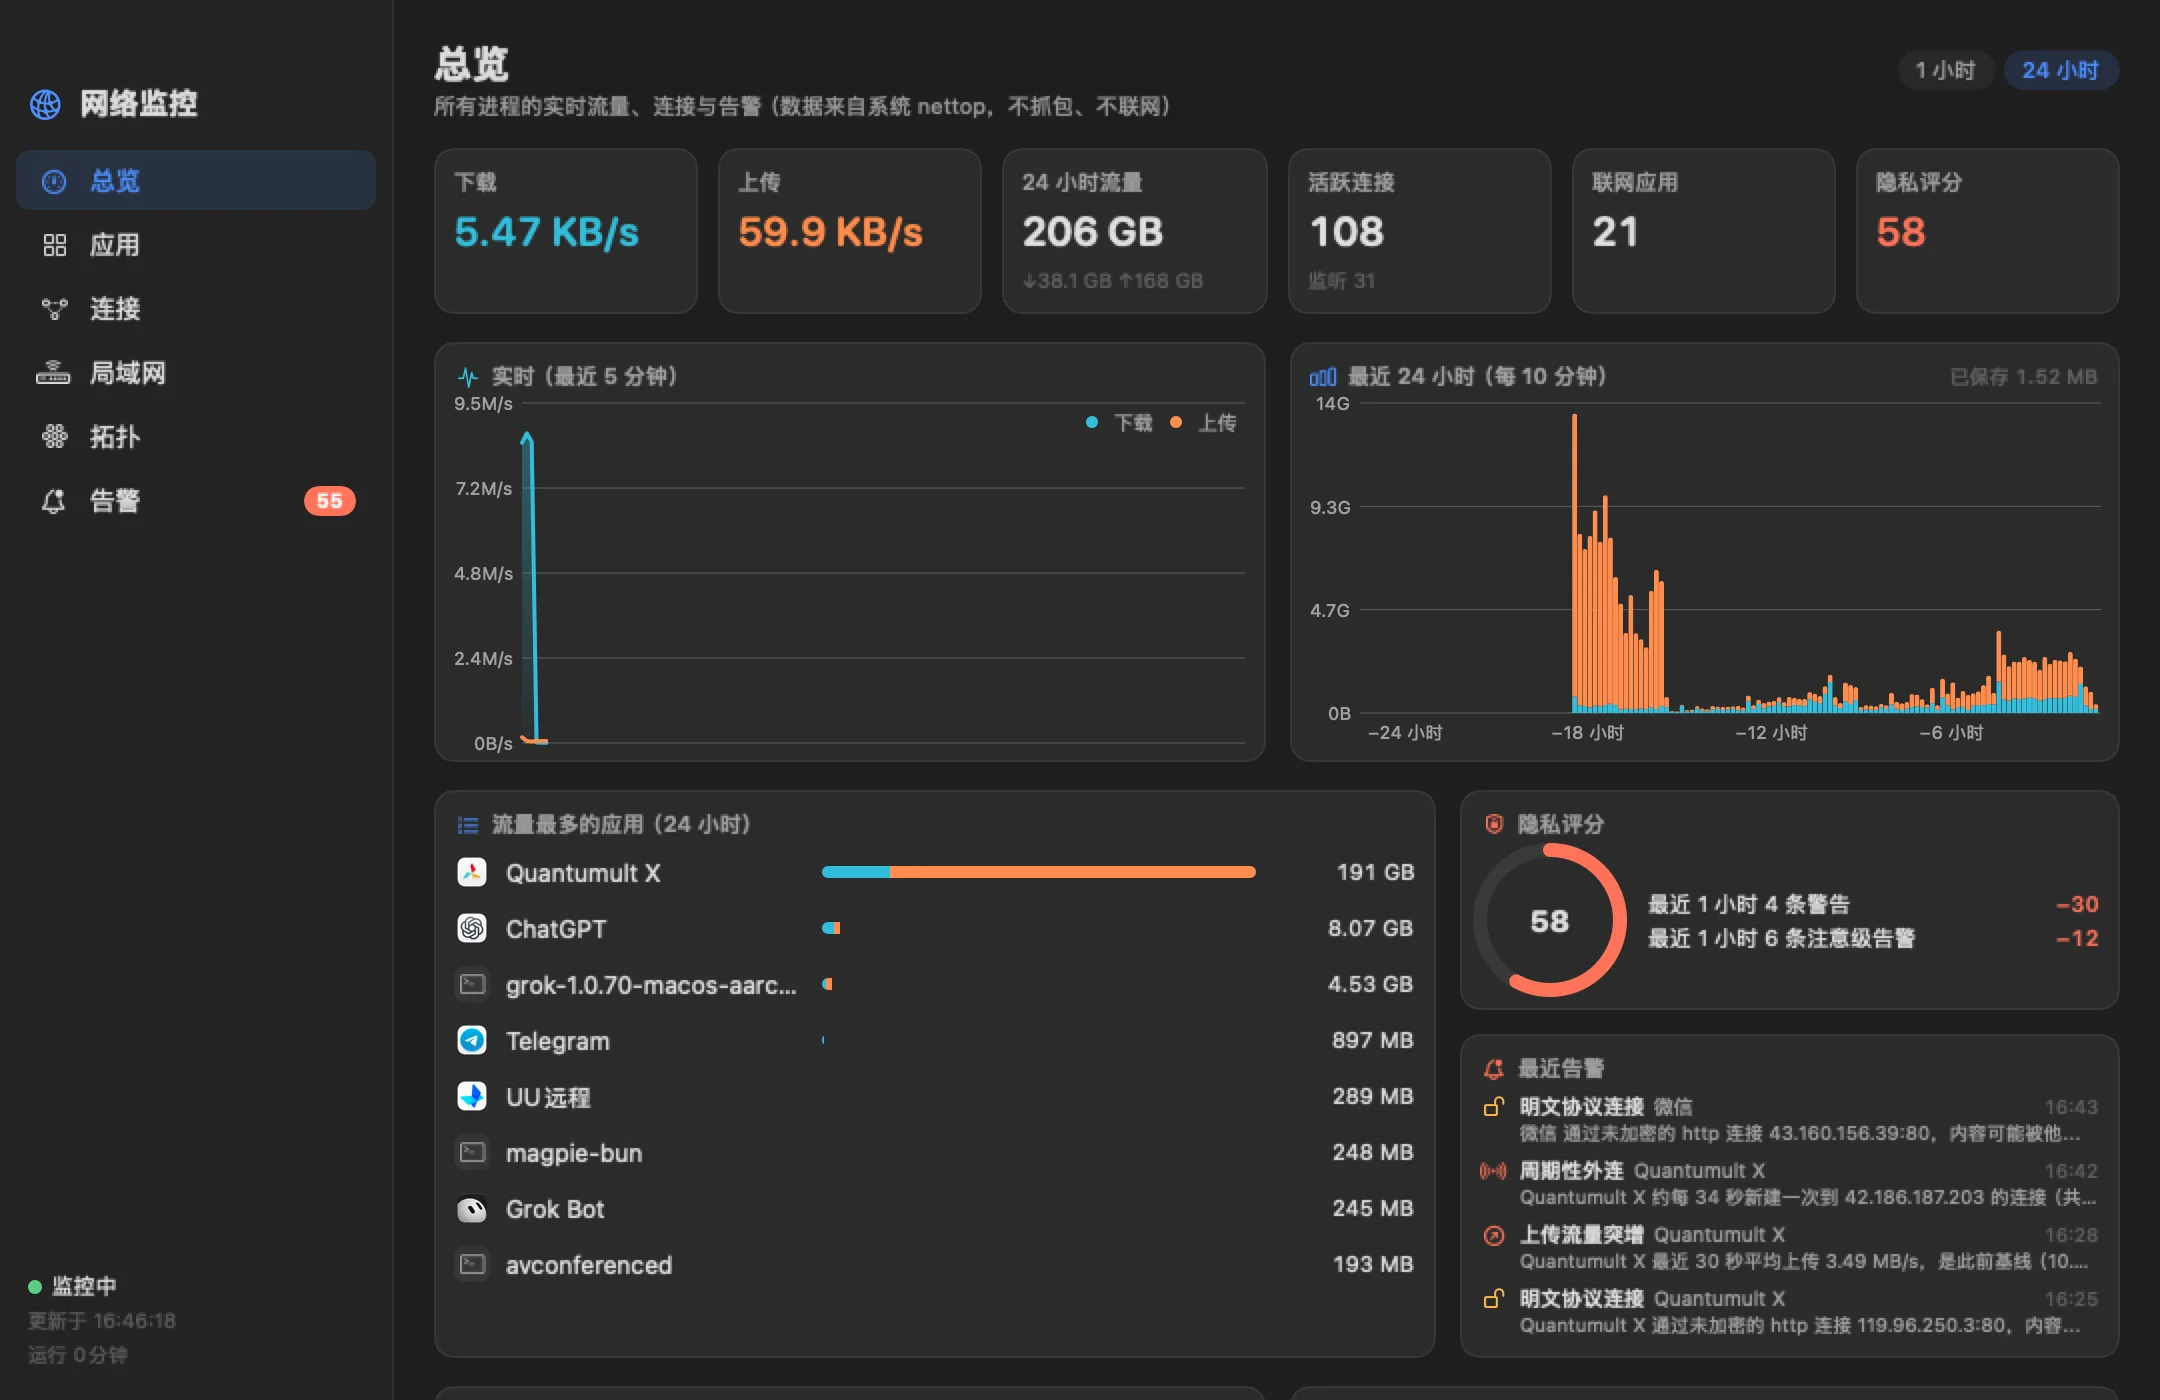Open the 应用 sidebar page

point(196,245)
